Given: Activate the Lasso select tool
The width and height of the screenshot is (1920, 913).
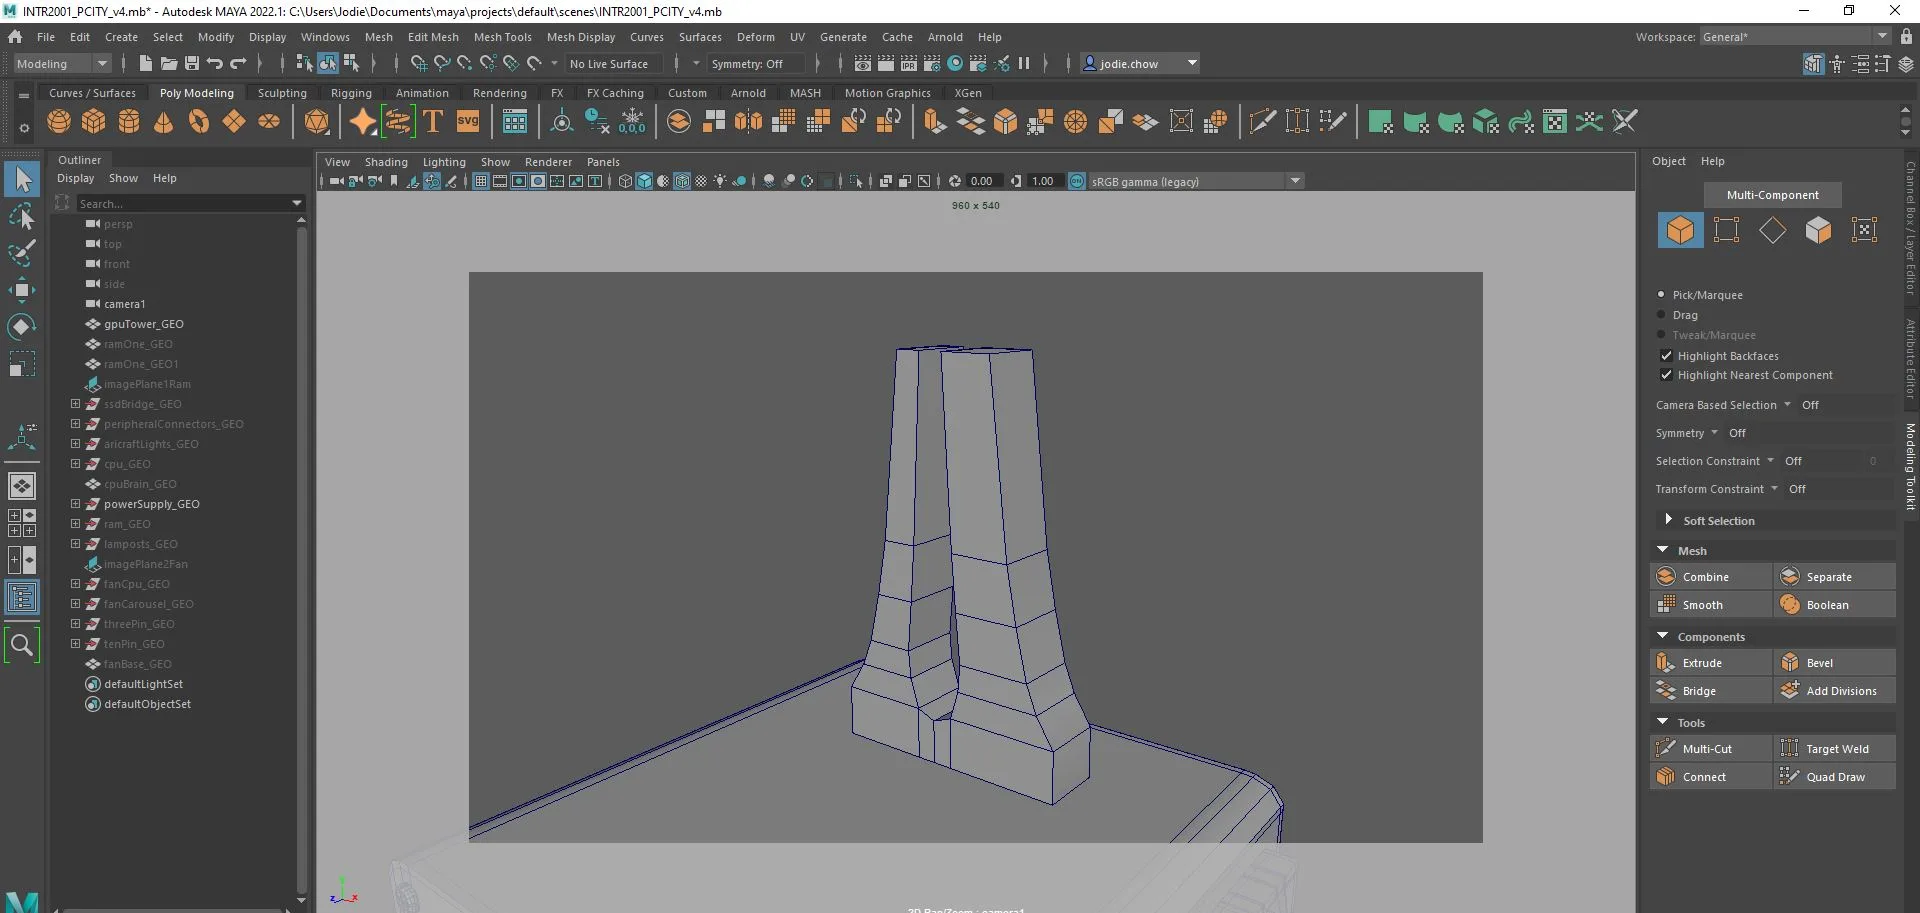Looking at the screenshot, I should [x=22, y=216].
